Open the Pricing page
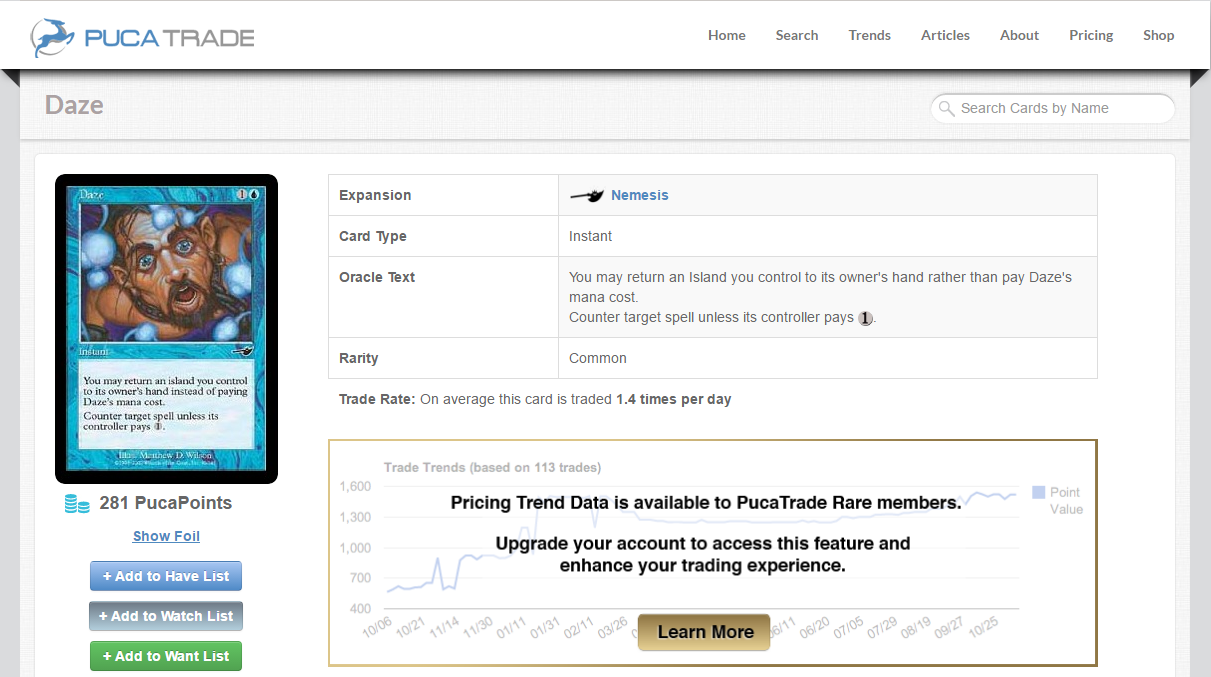 (x=1091, y=35)
